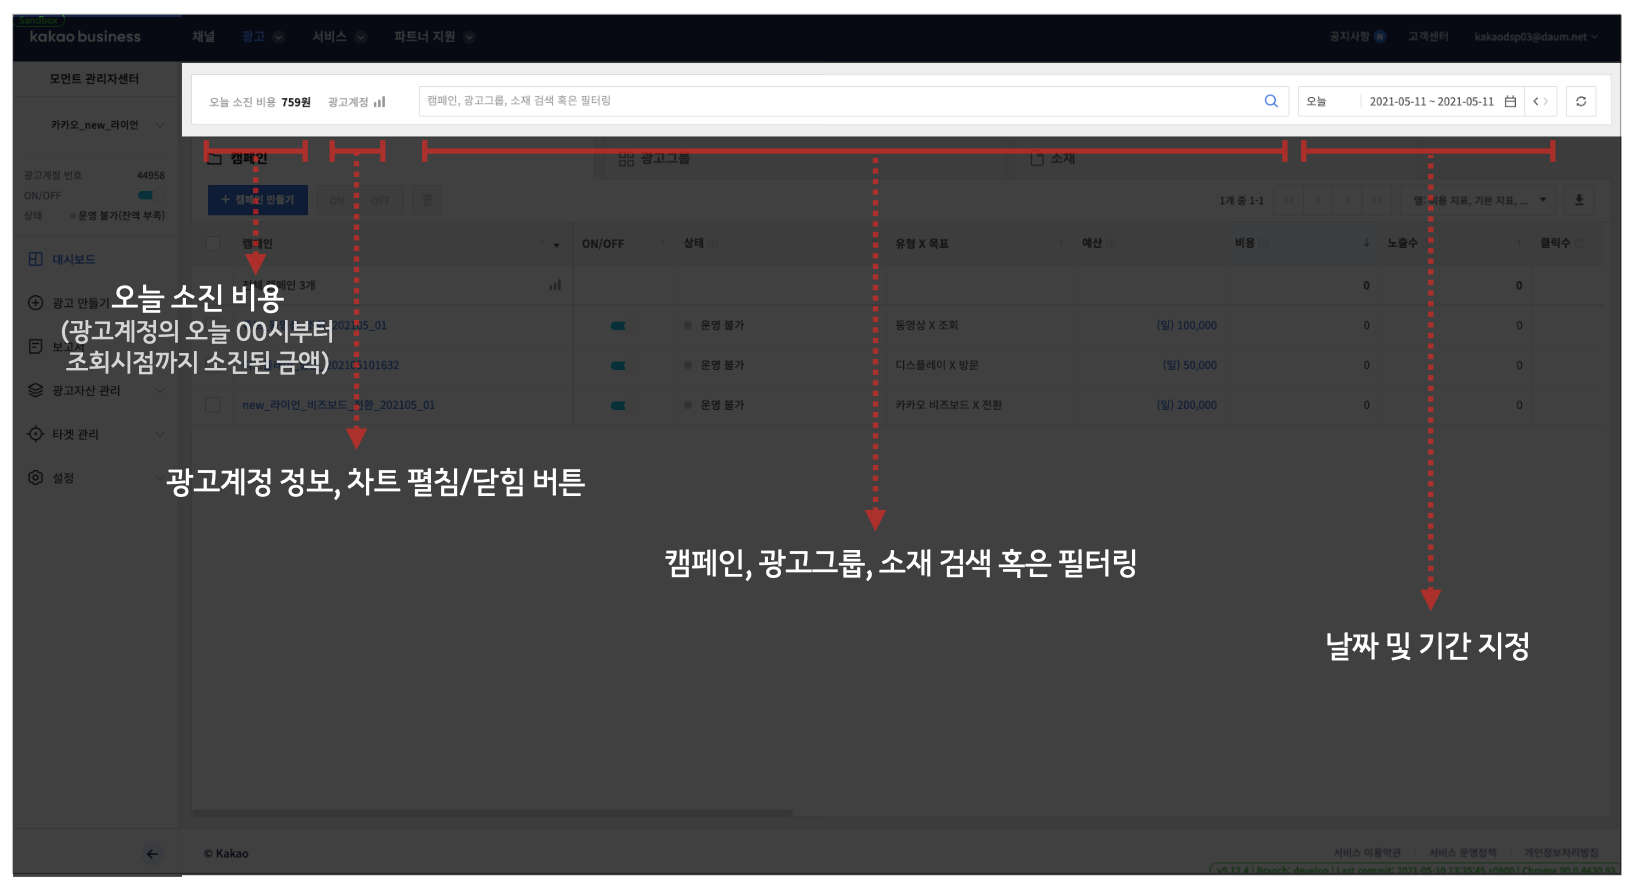Image resolution: width=1634 pixels, height=886 pixels.
Task: Click the (일) 50,000 budget link
Action: [1190, 365]
